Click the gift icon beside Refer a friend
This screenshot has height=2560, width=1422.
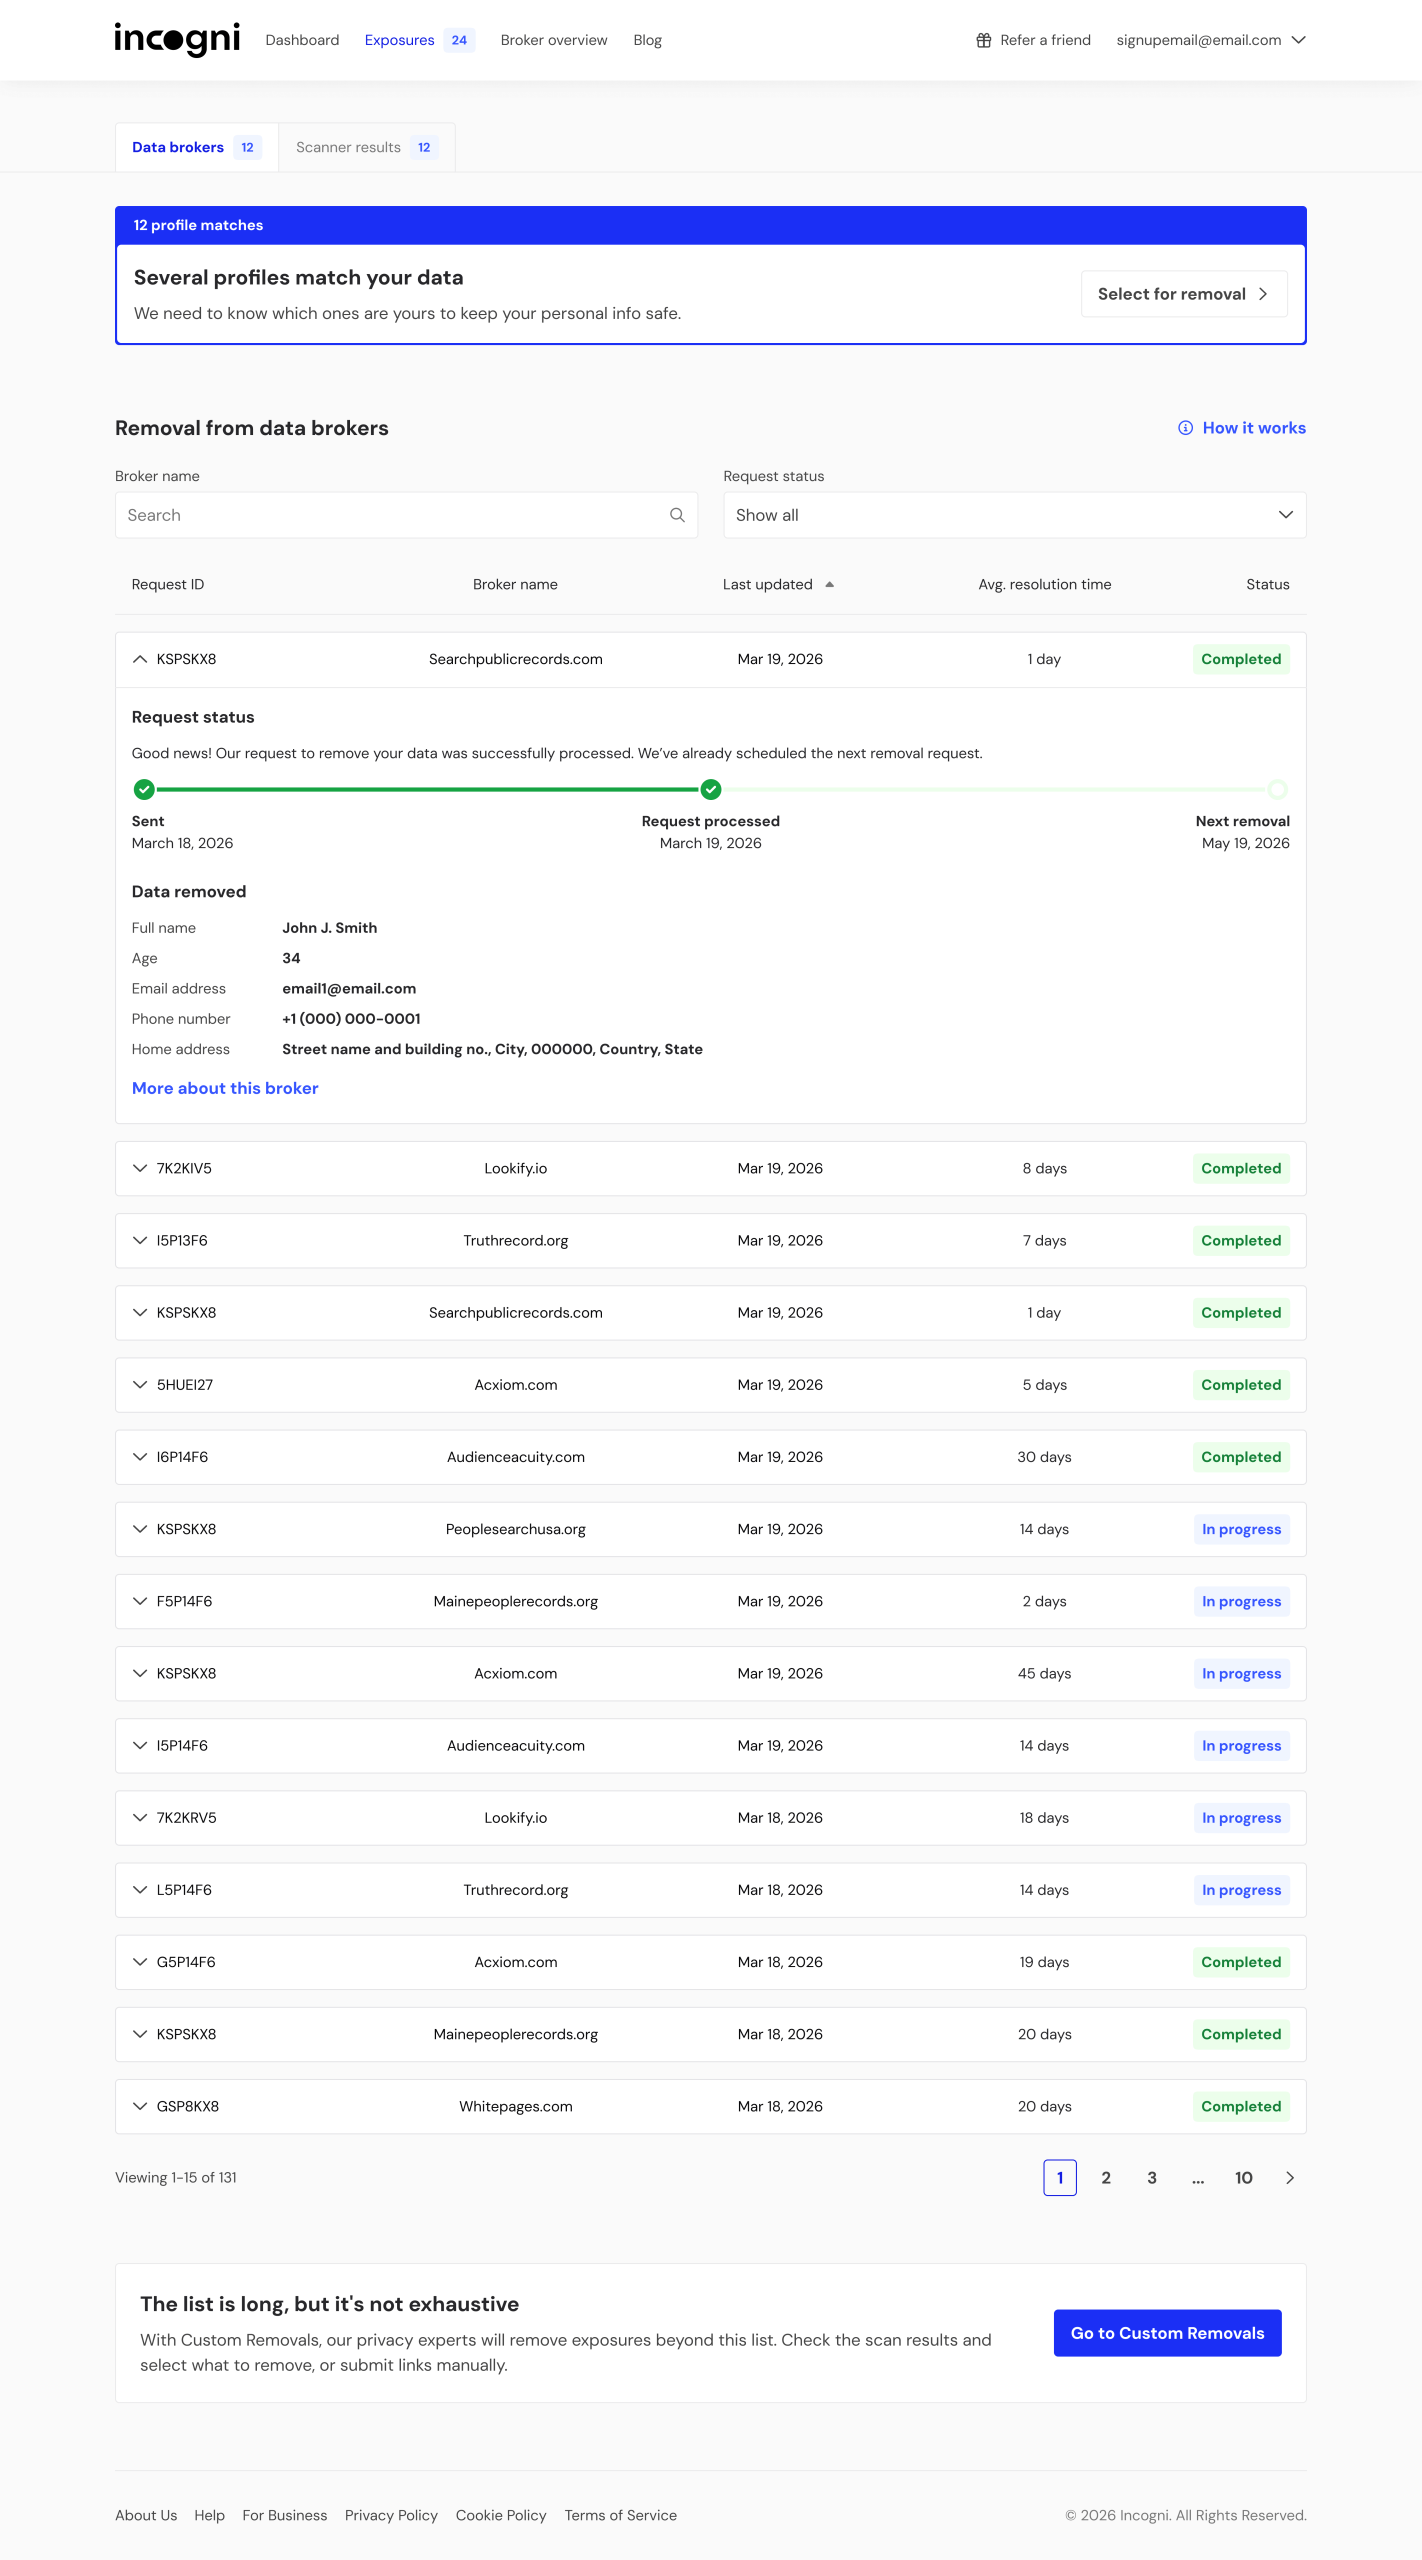pyautogui.click(x=984, y=40)
